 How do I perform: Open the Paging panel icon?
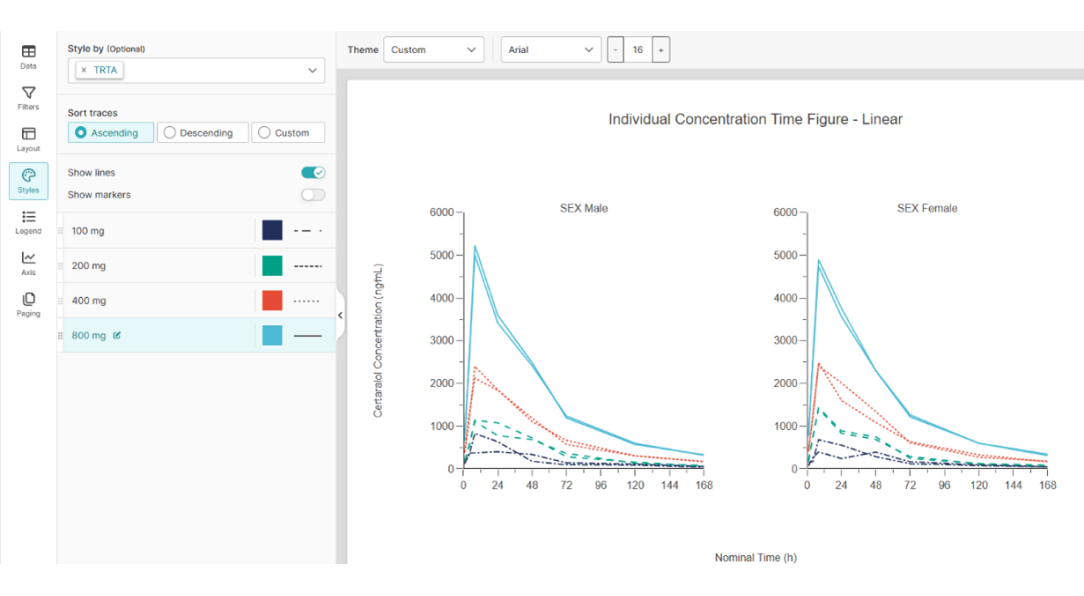(x=28, y=304)
